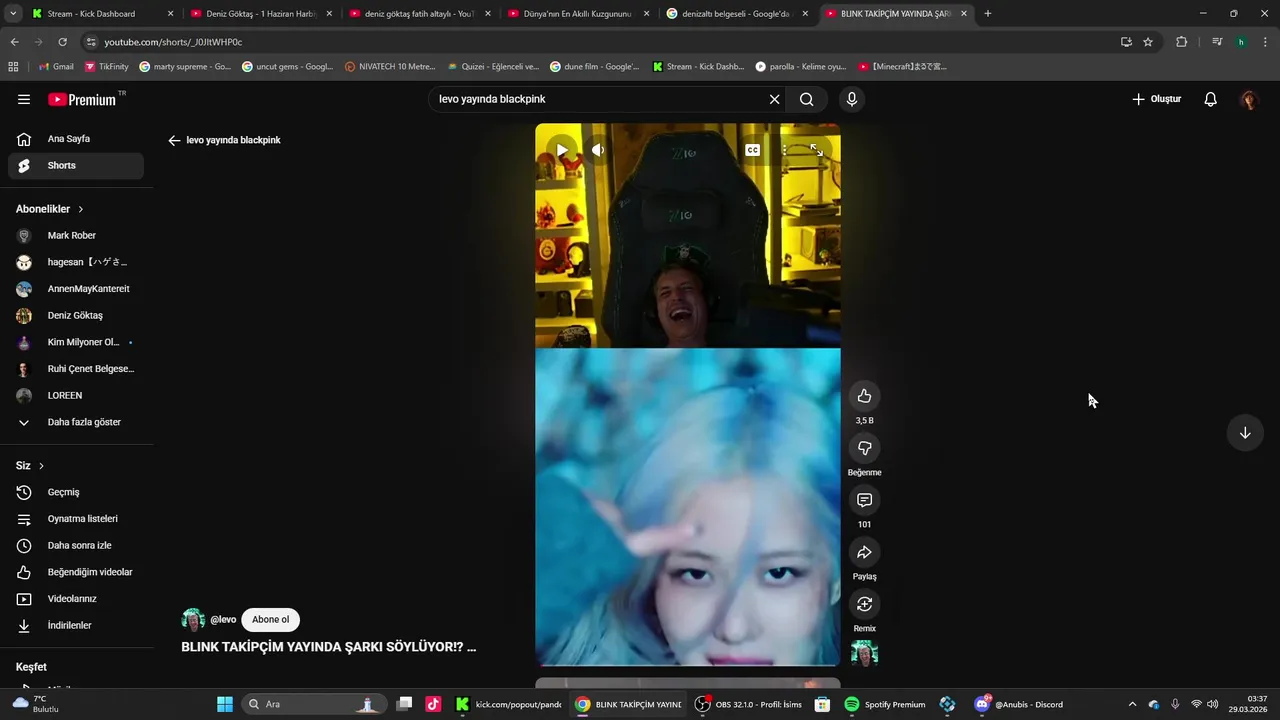Toggle closed captions on the Short
Image resolution: width=1280 pixels, height=720 pixels.
(x=752, y=150)
